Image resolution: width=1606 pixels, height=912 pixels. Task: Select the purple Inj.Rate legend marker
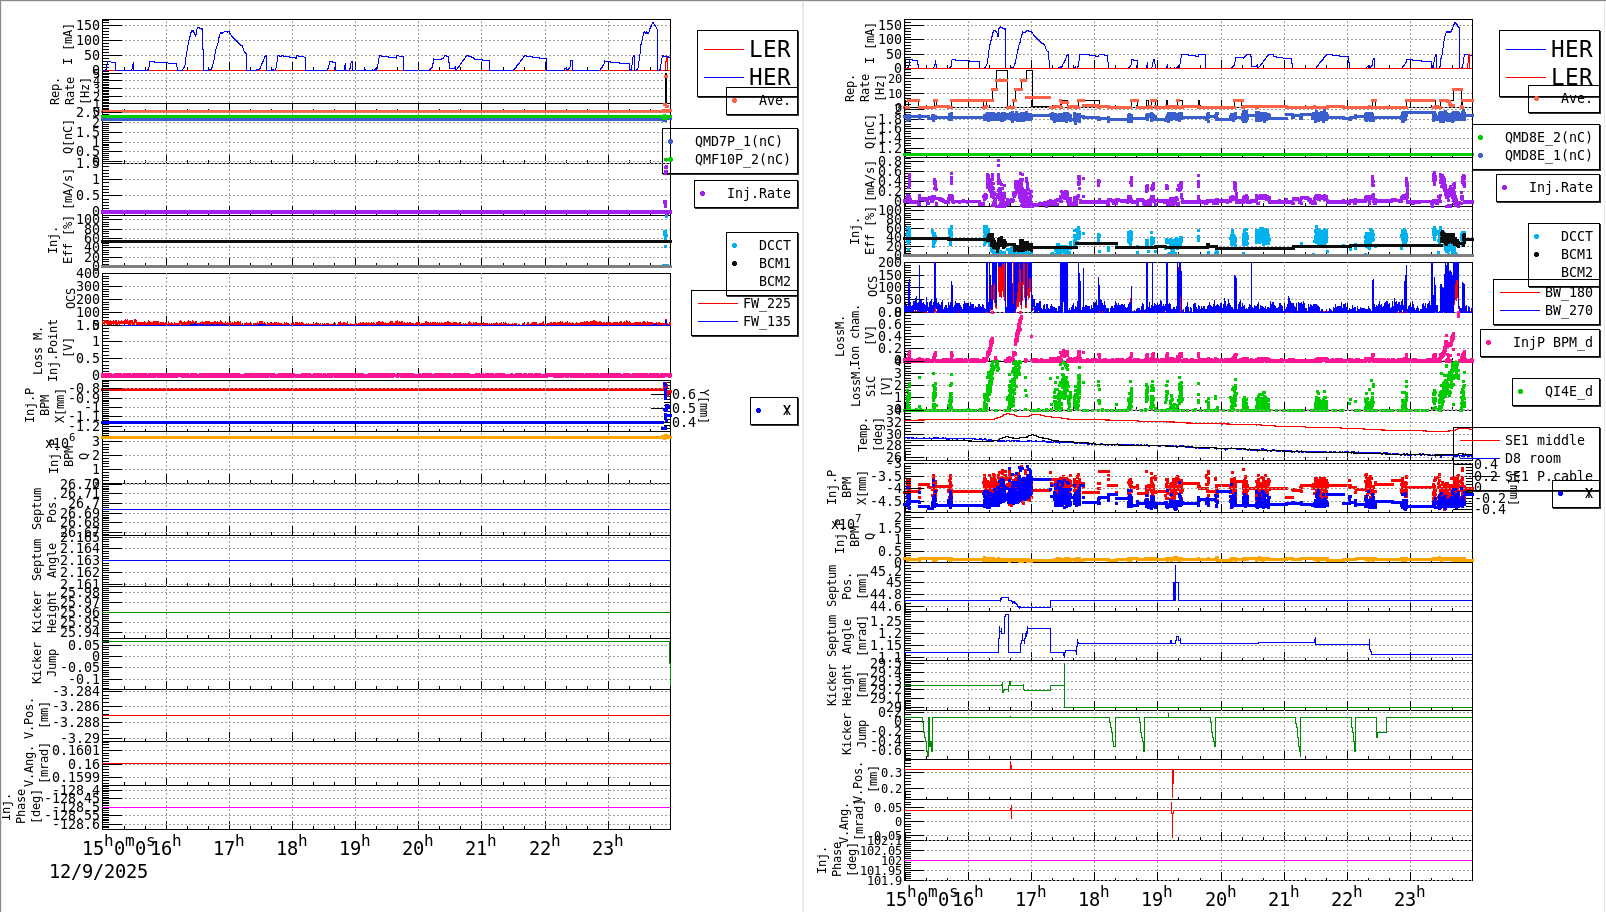click(x=703, y=194)
